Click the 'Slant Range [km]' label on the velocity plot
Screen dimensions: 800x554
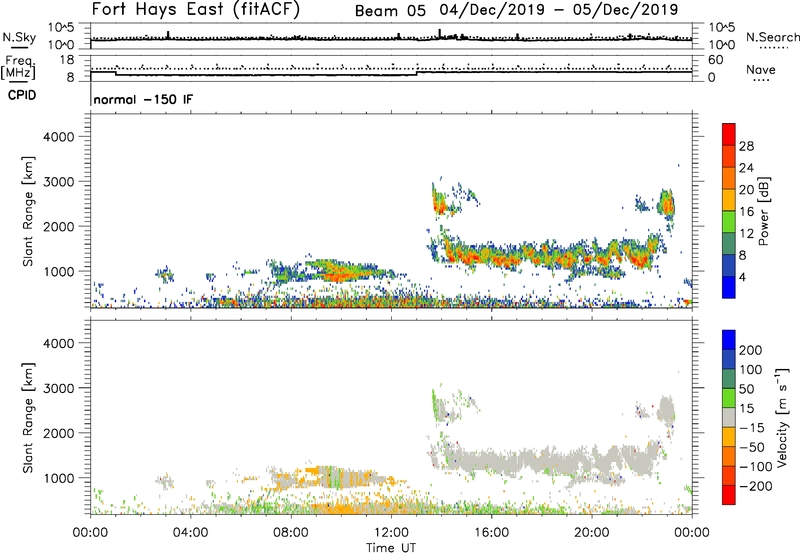coord(28,417)
